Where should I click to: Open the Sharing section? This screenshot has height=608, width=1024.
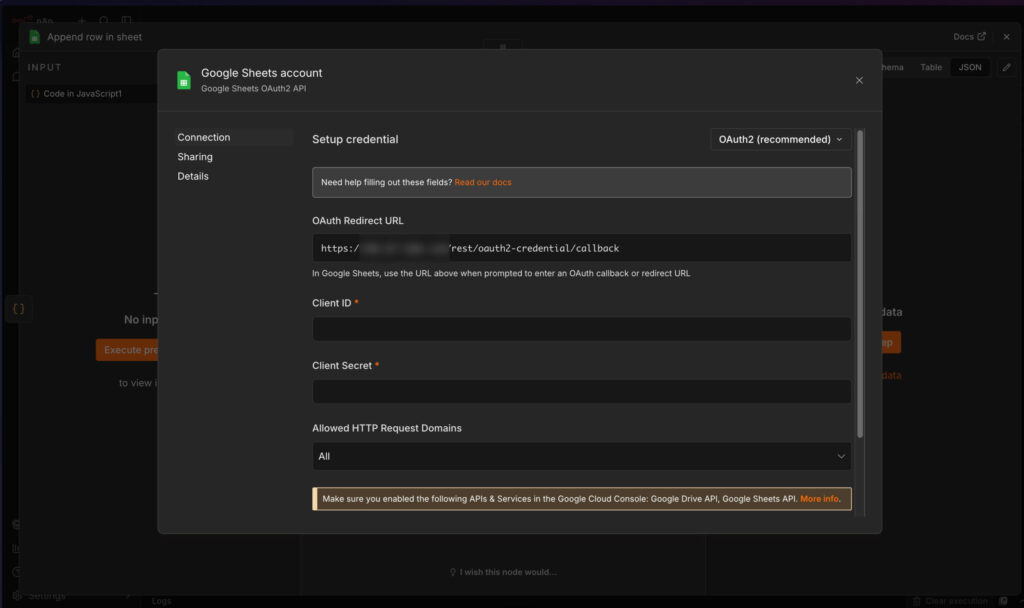click(195, 157)
